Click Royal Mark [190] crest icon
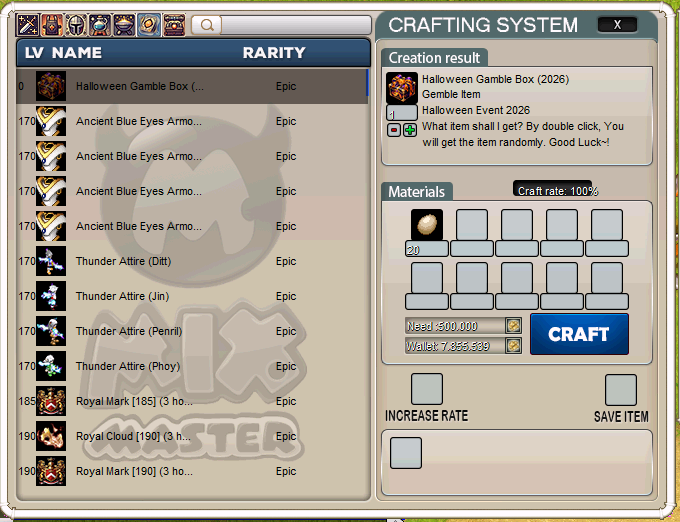This screenshot has width=680, height=522. tap(51, 471)
